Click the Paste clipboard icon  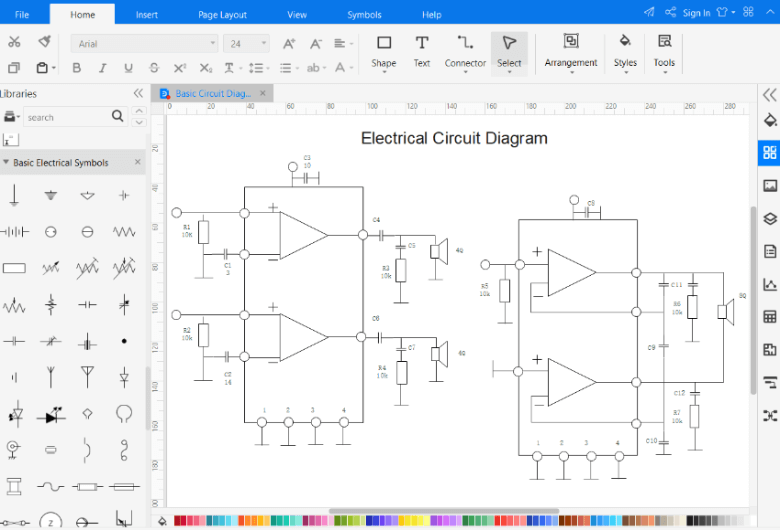[x=43, y=68]
